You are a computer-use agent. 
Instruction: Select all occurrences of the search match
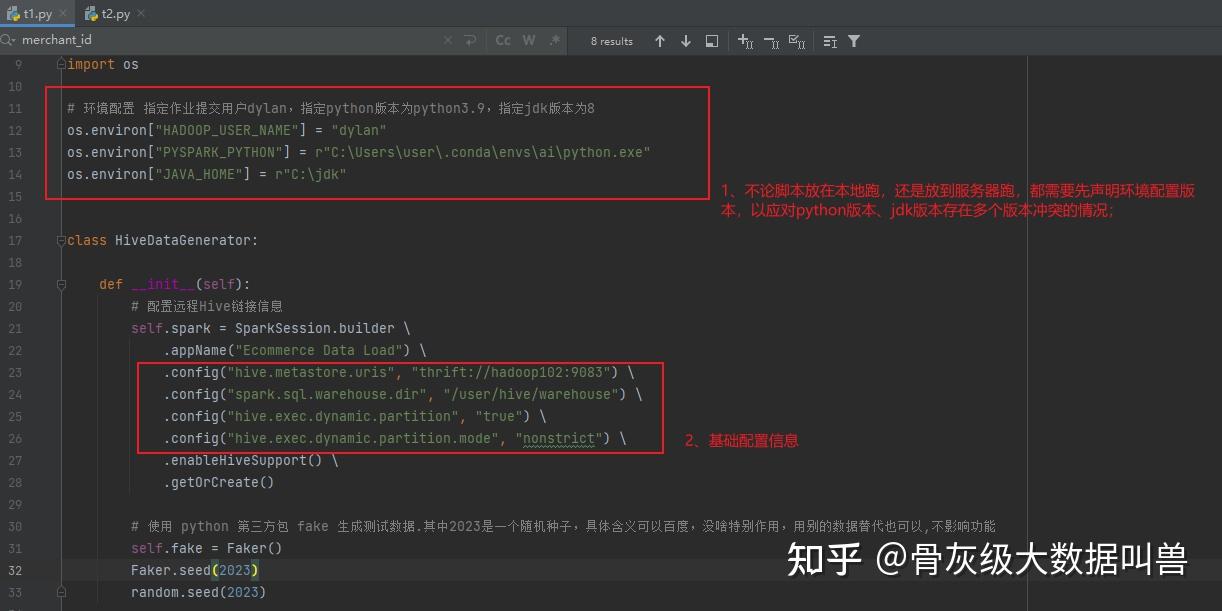[797, 41]
